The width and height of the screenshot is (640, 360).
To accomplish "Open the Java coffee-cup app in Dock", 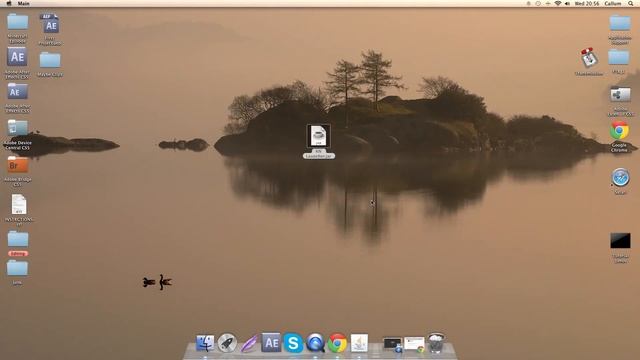I will [359, 343].
